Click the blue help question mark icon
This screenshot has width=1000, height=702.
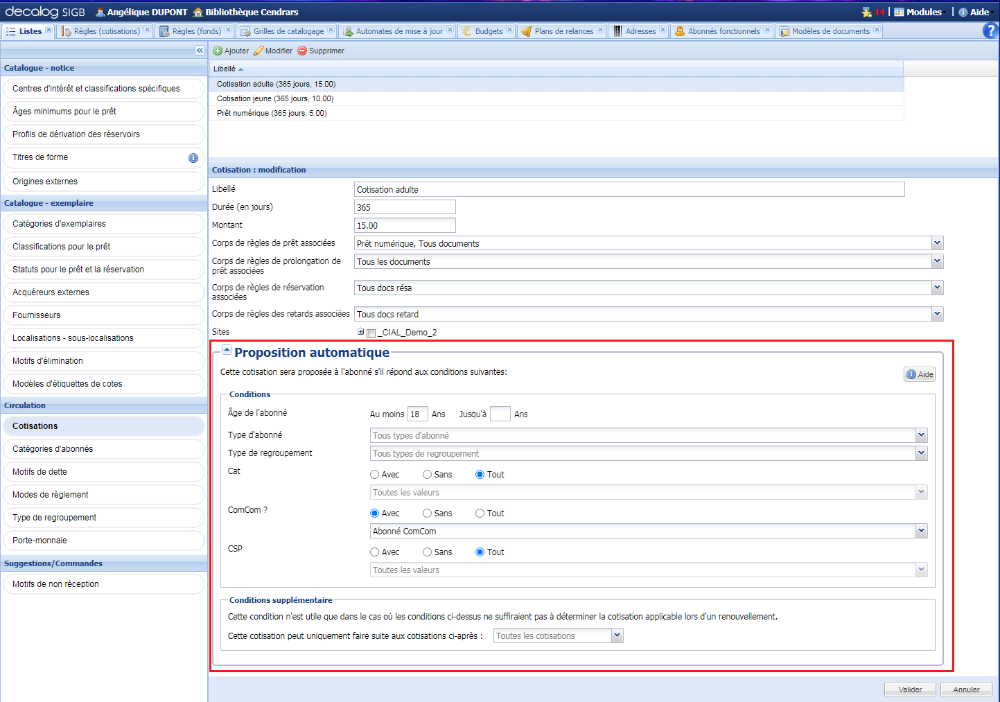tap(991, 31)
